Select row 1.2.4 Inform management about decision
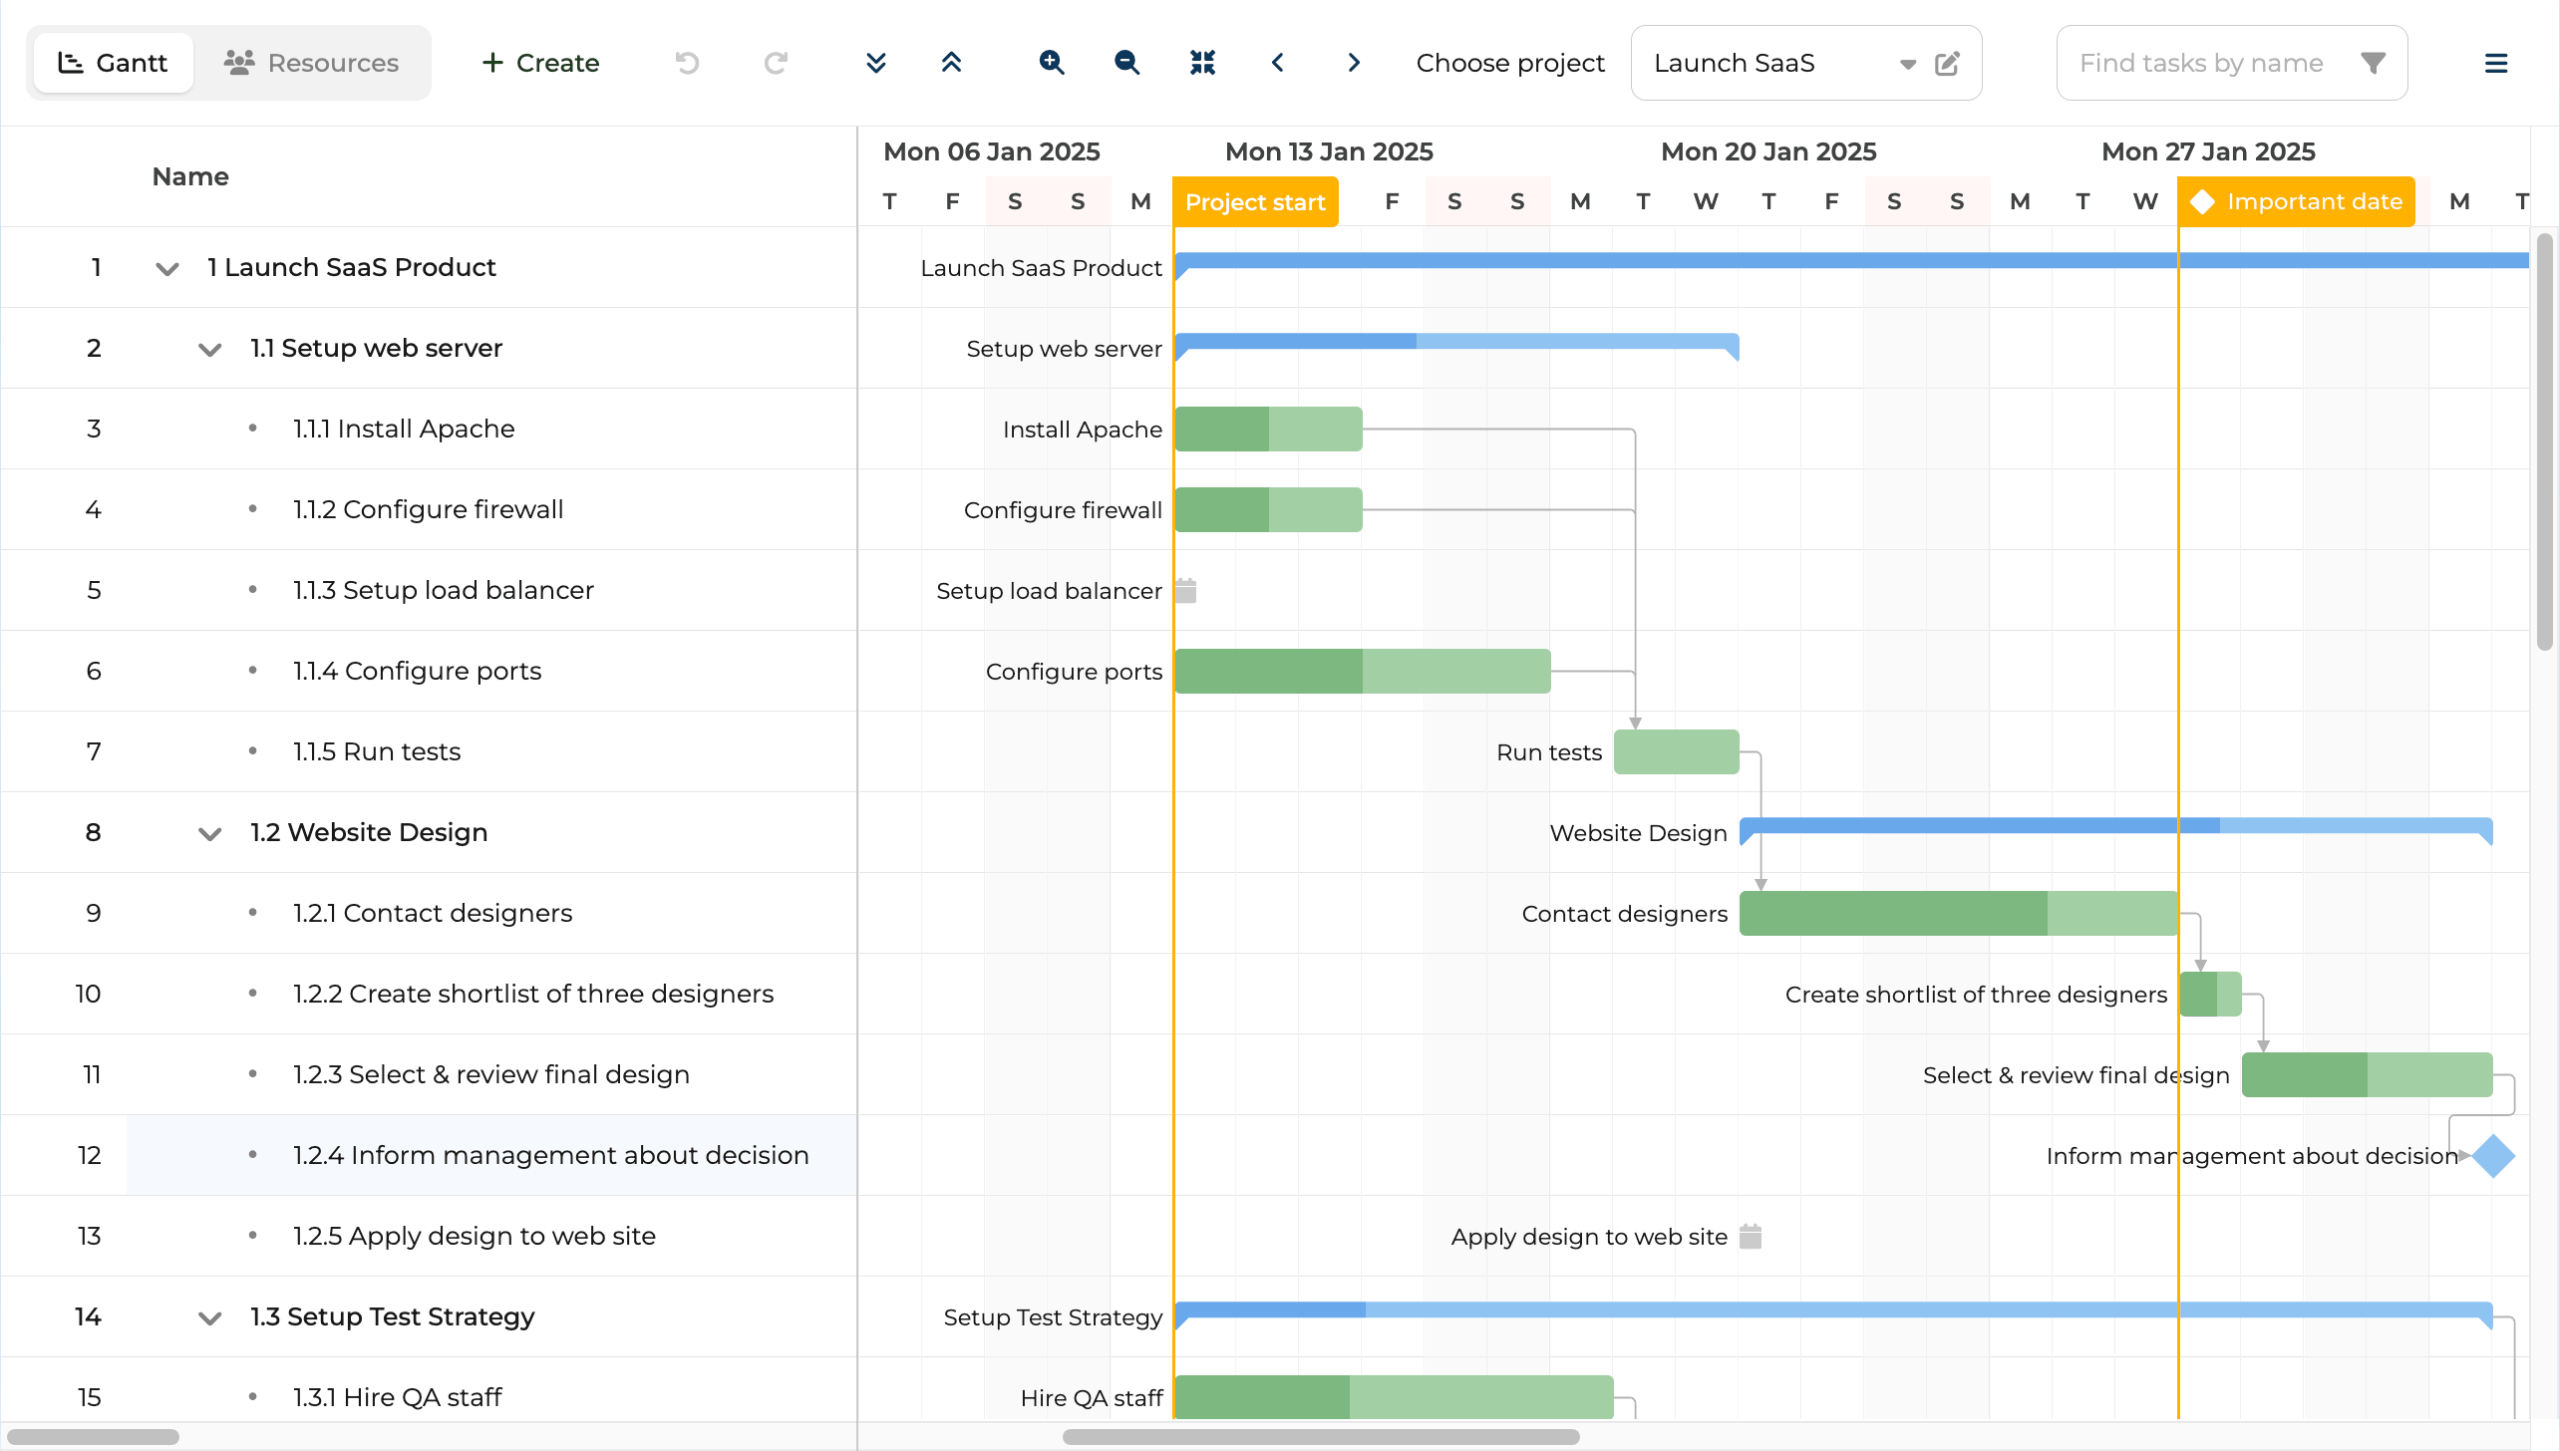The width and height of the screenshot is (2560, 1451). coord(428,1155)
